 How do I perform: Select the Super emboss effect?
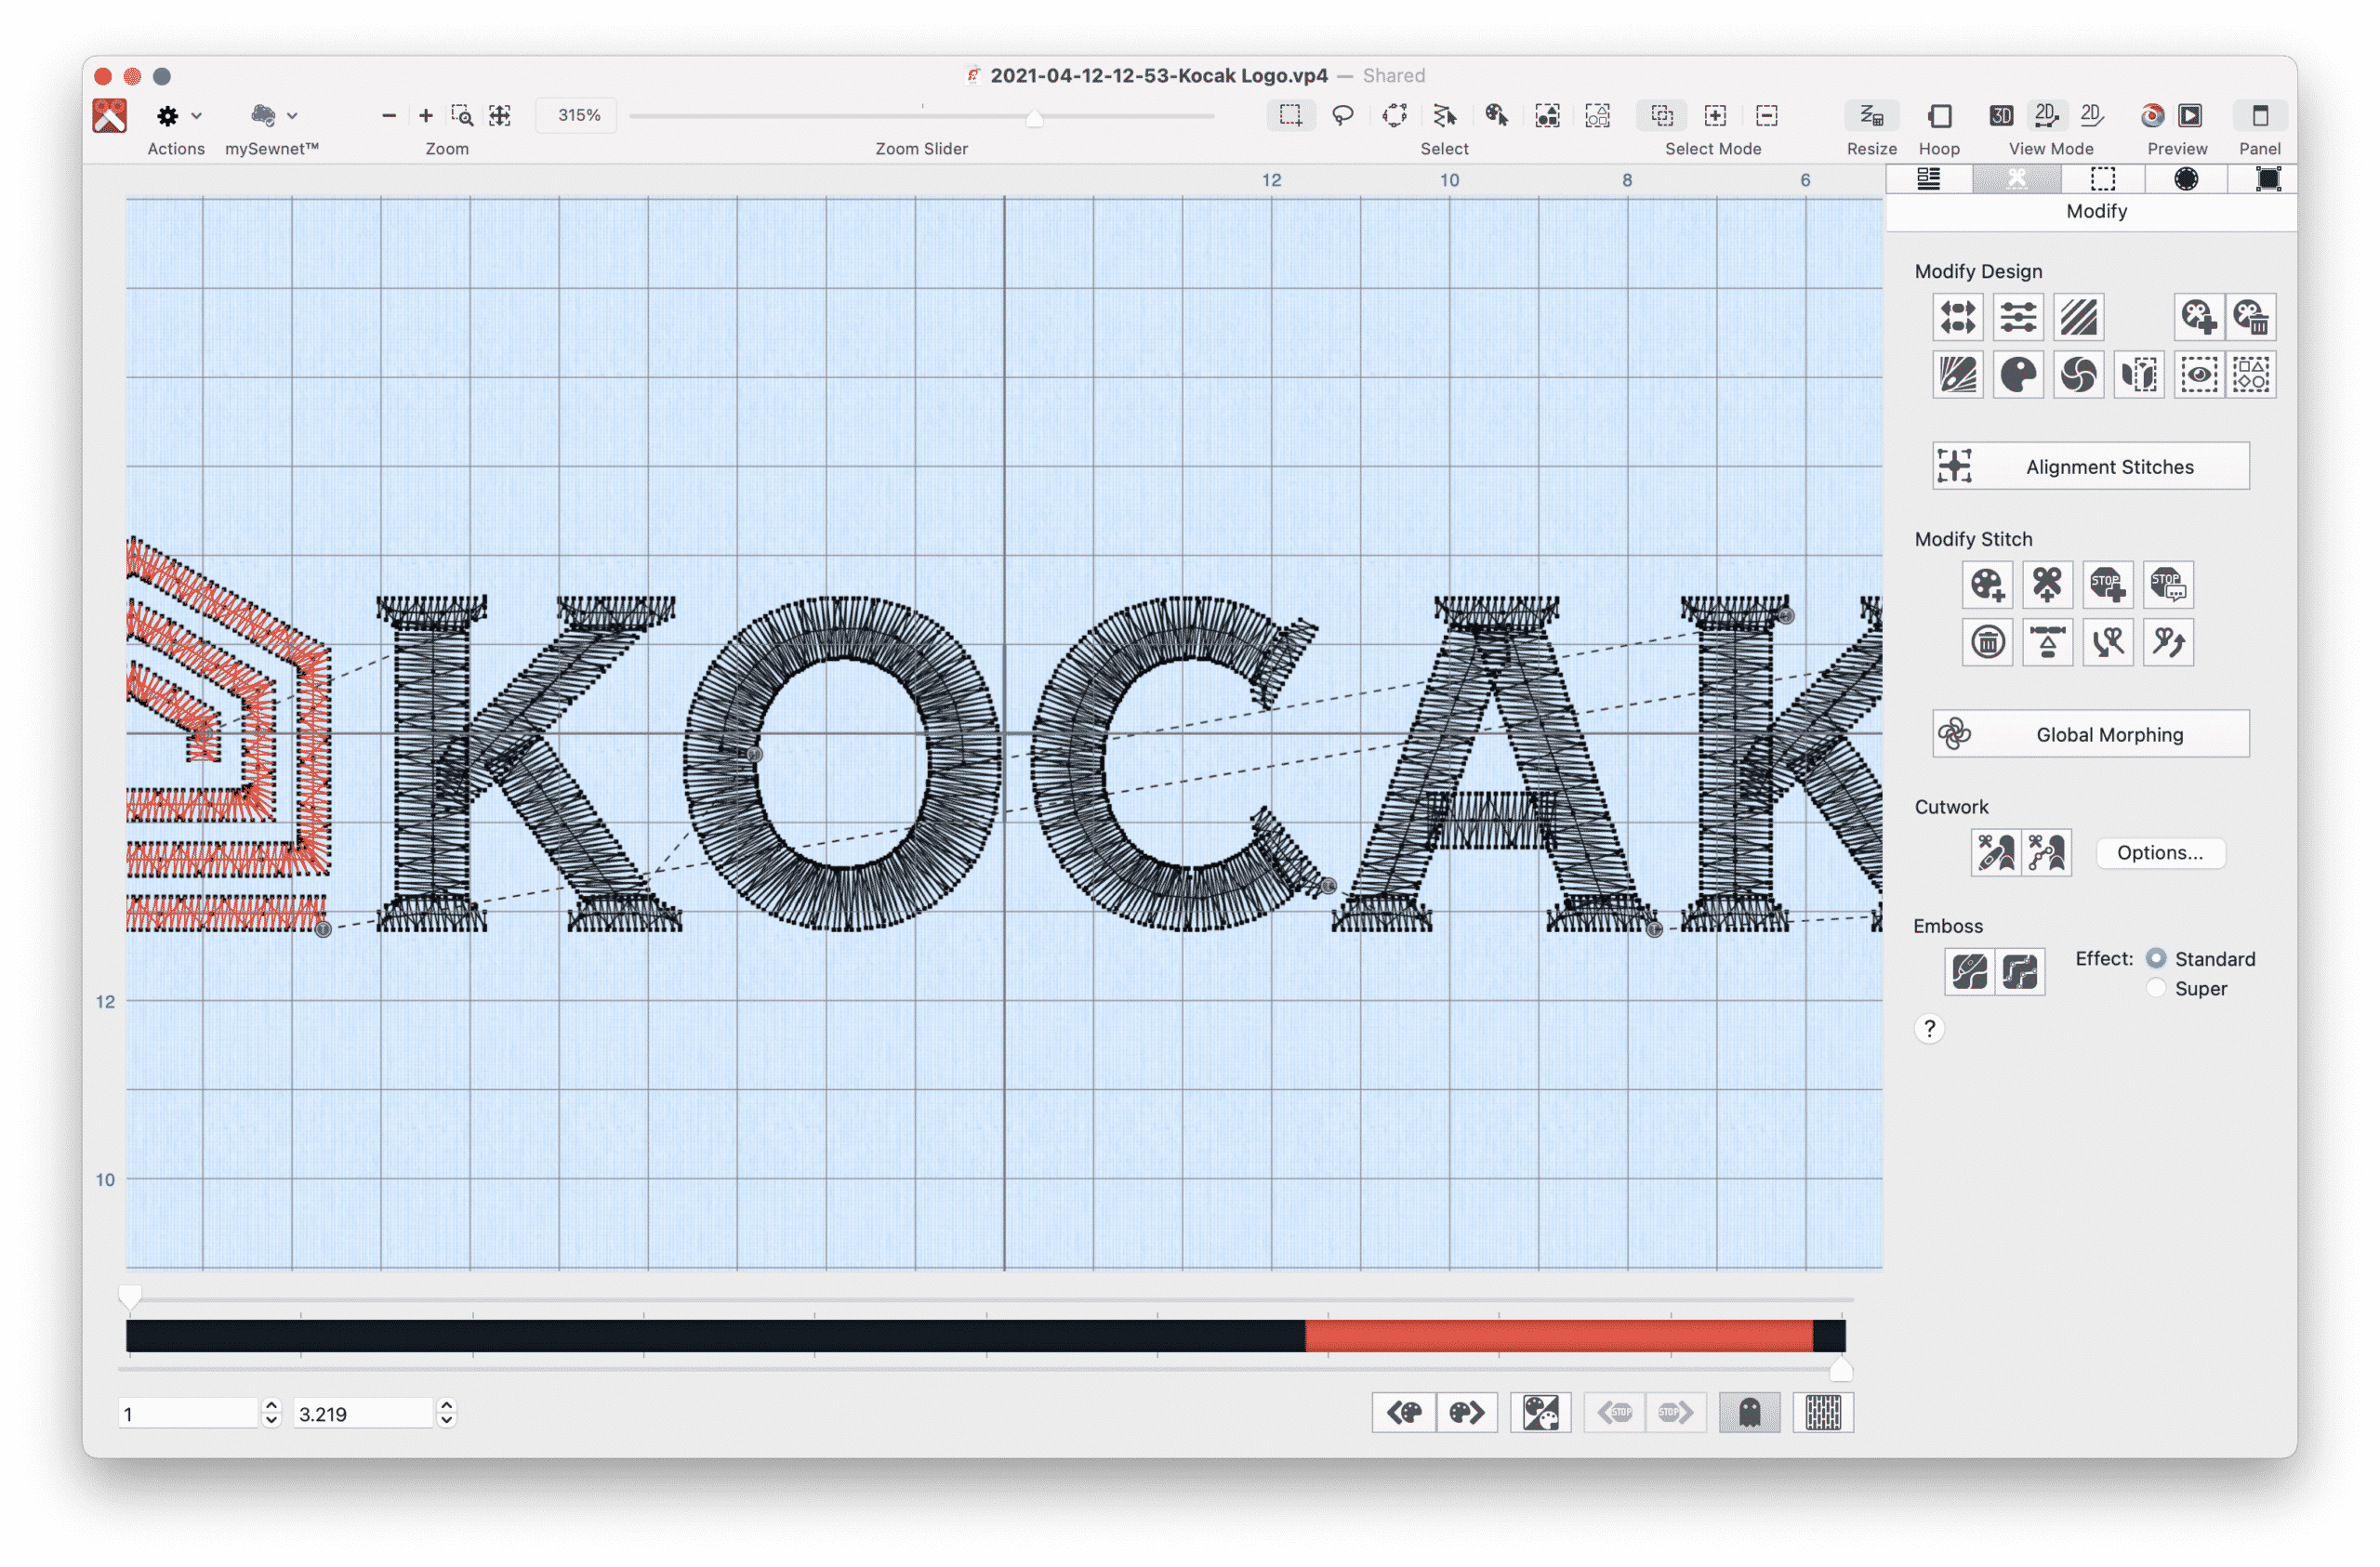point(2155,988)
